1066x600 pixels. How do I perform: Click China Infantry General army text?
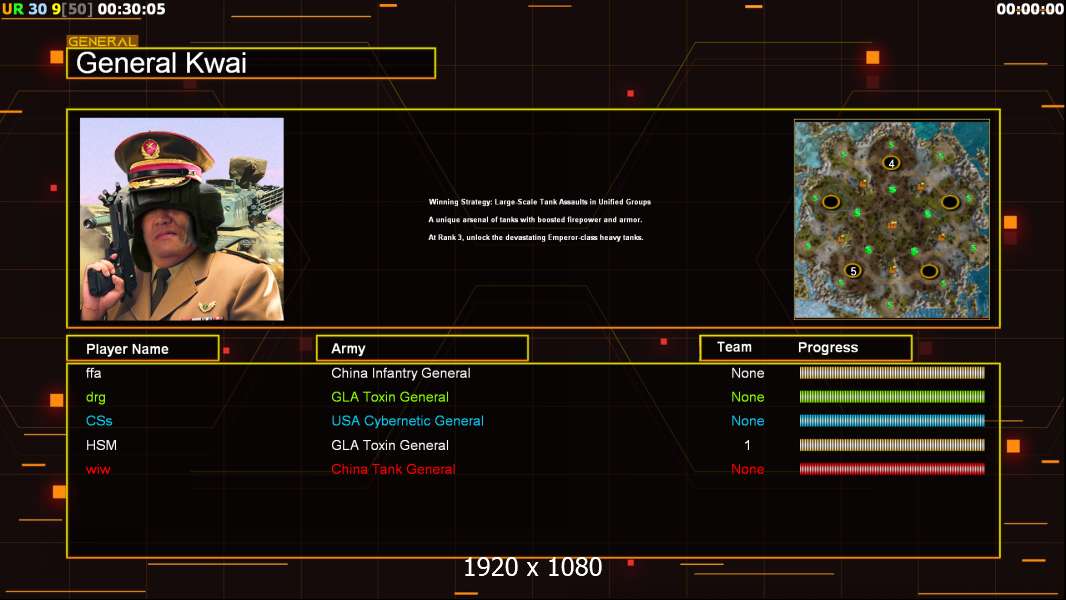click(400, 373)
